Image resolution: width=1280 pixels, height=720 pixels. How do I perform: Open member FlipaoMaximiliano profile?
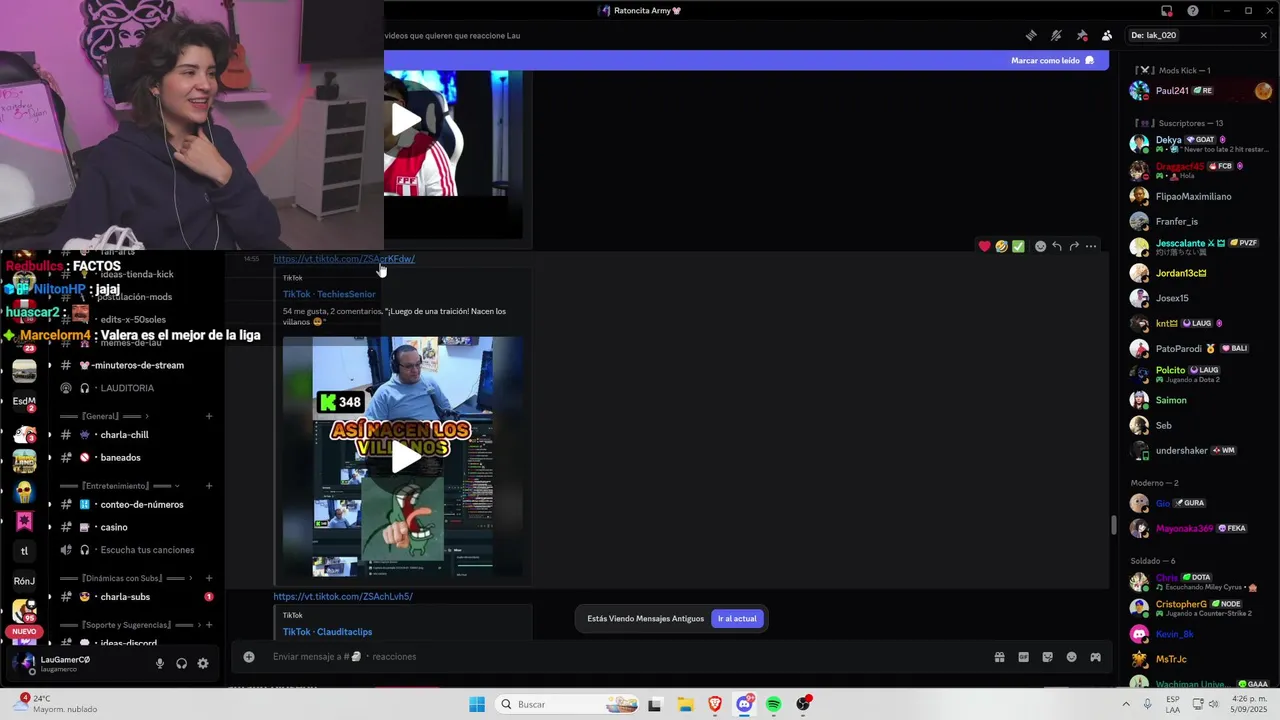pos(1200,196)
